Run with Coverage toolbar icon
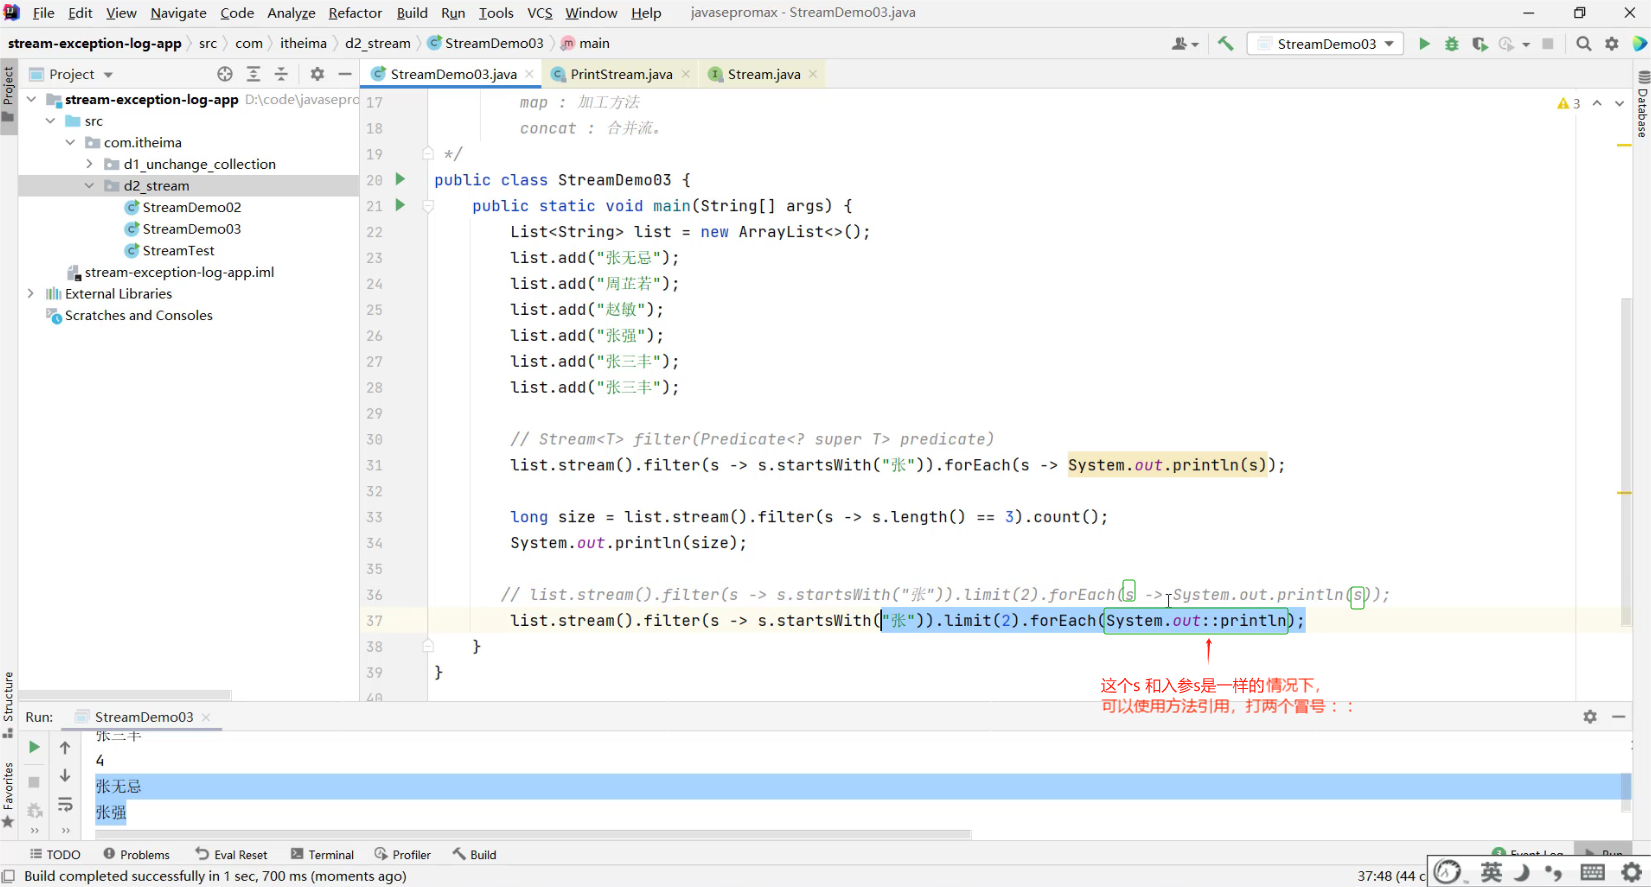Image resolution: width=1651 pixels, height=887 pixels. (1480, 44)
